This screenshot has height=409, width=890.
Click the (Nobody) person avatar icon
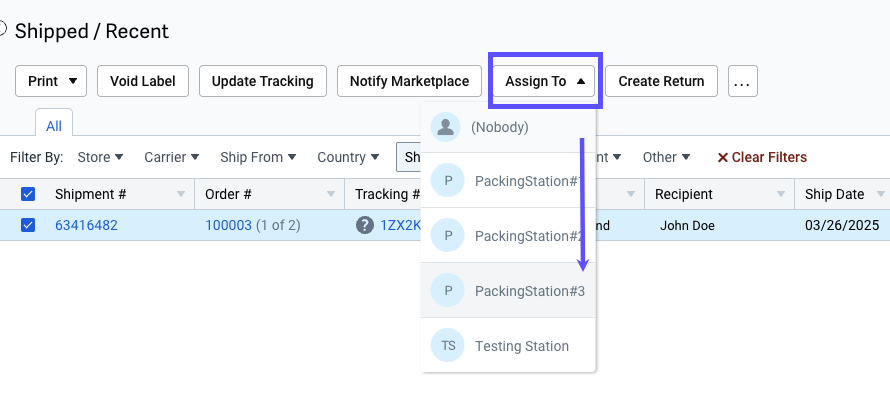pos(446,127)
